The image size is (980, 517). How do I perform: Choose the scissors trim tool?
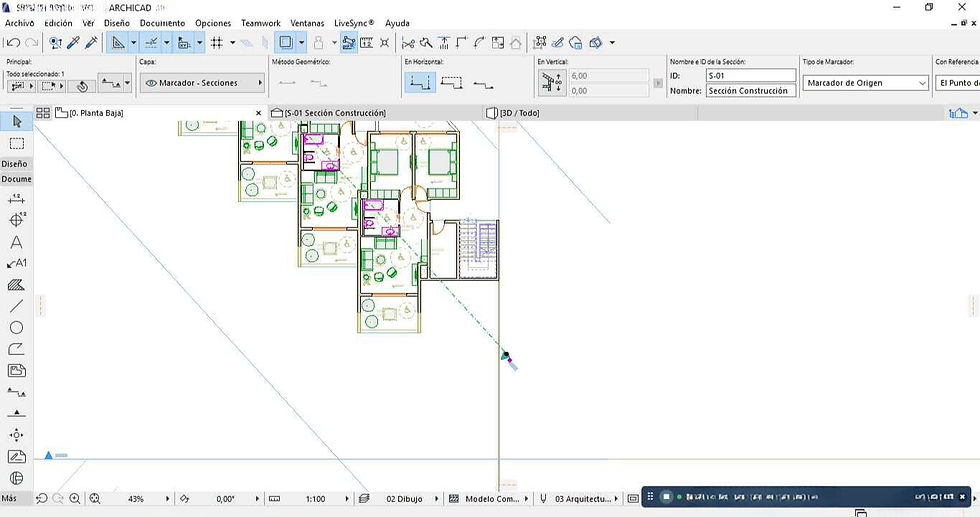pos(408,43)
